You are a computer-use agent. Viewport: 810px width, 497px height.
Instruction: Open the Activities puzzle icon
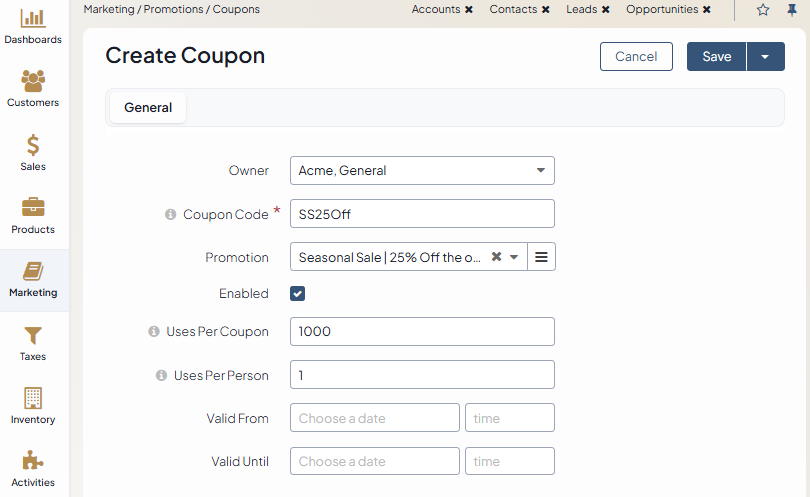click(x=33, y=461)
